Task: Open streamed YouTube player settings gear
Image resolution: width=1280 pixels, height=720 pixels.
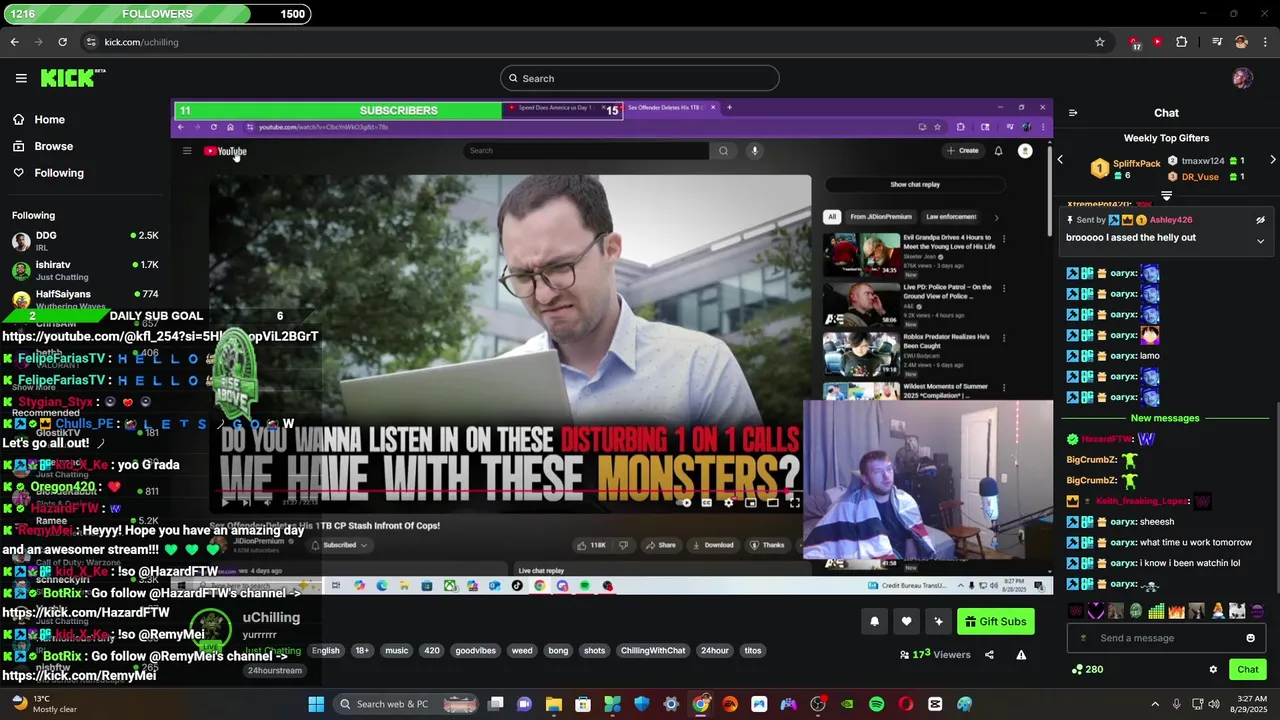Action: [x=728, y=503]
